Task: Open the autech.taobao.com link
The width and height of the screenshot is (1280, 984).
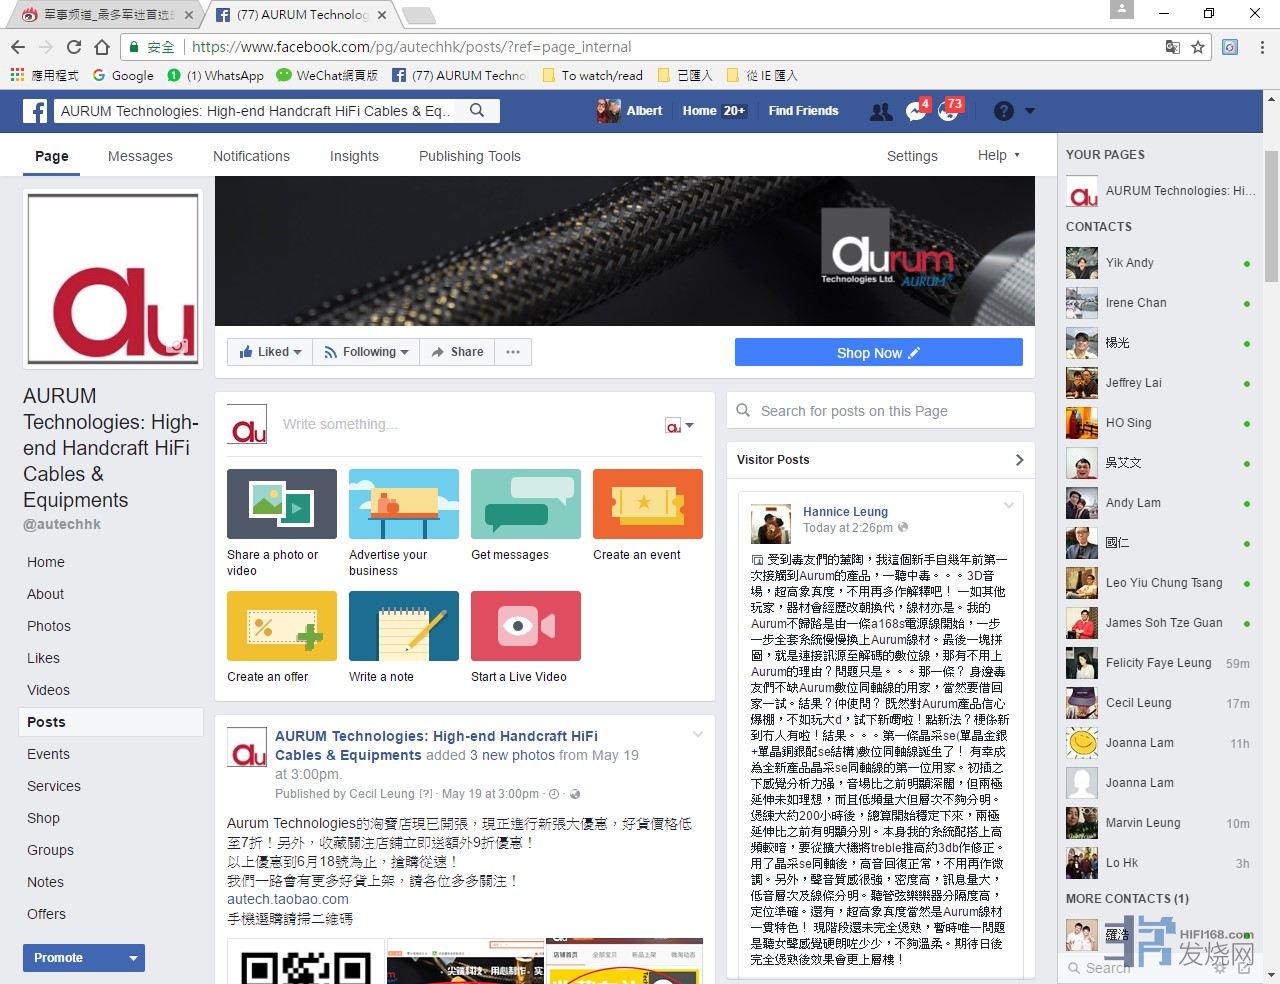Action: click(x=288, y=899)
